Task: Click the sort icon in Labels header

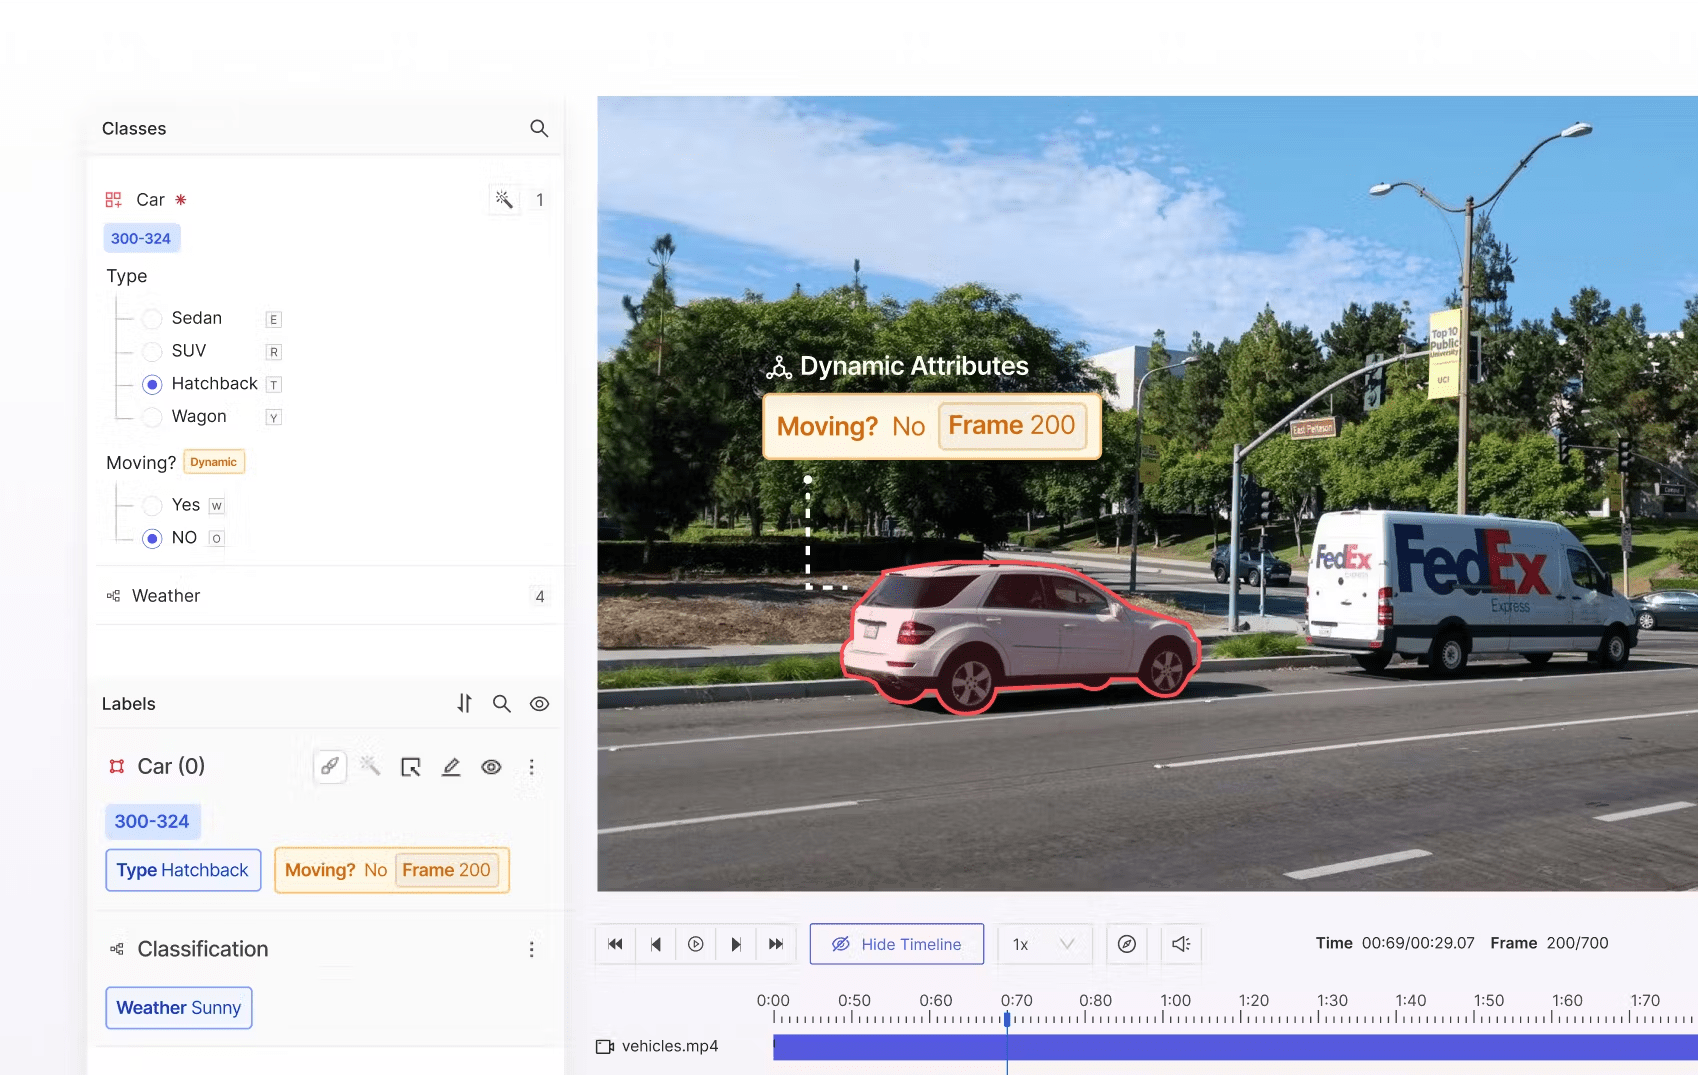Action: tap(464, 704)
